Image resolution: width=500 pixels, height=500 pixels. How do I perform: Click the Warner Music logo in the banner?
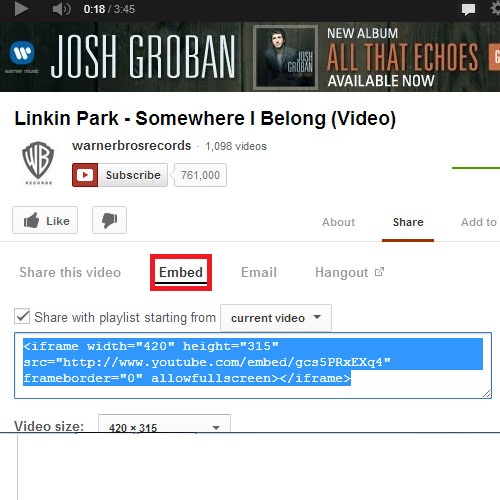point(22,57)
